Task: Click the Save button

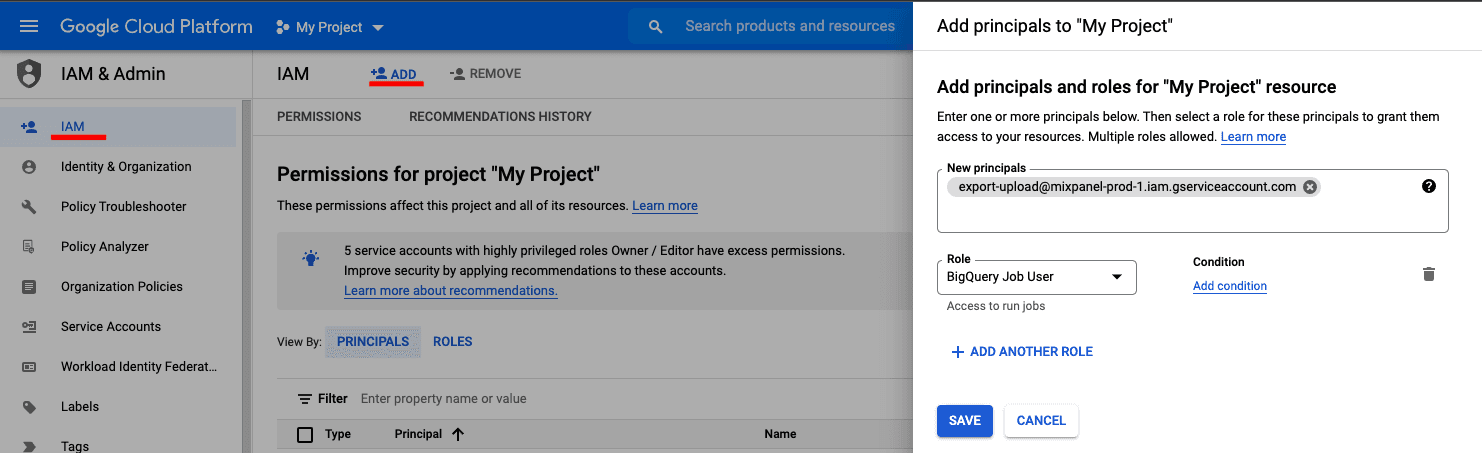Action: pos(964,421)
